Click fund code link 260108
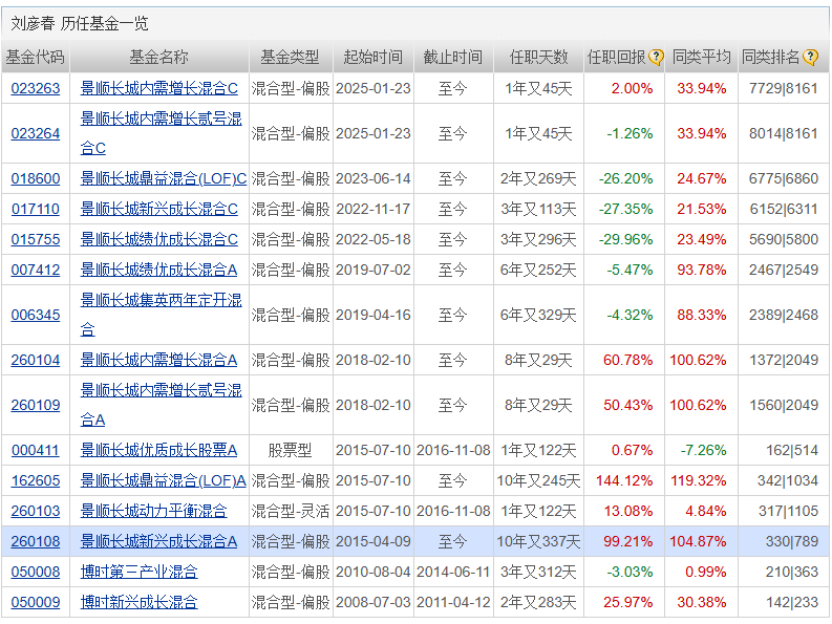The width and height of the screenshot is (832, 624). click(x=37, y=540)
